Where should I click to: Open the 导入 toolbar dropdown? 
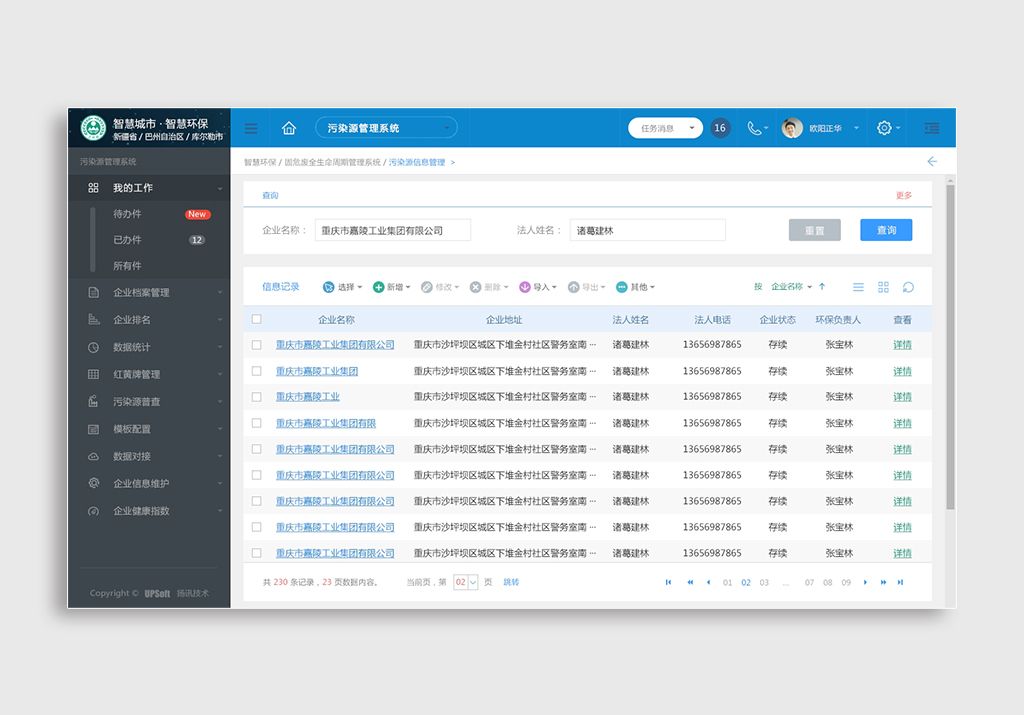click(x=538, y=287)
